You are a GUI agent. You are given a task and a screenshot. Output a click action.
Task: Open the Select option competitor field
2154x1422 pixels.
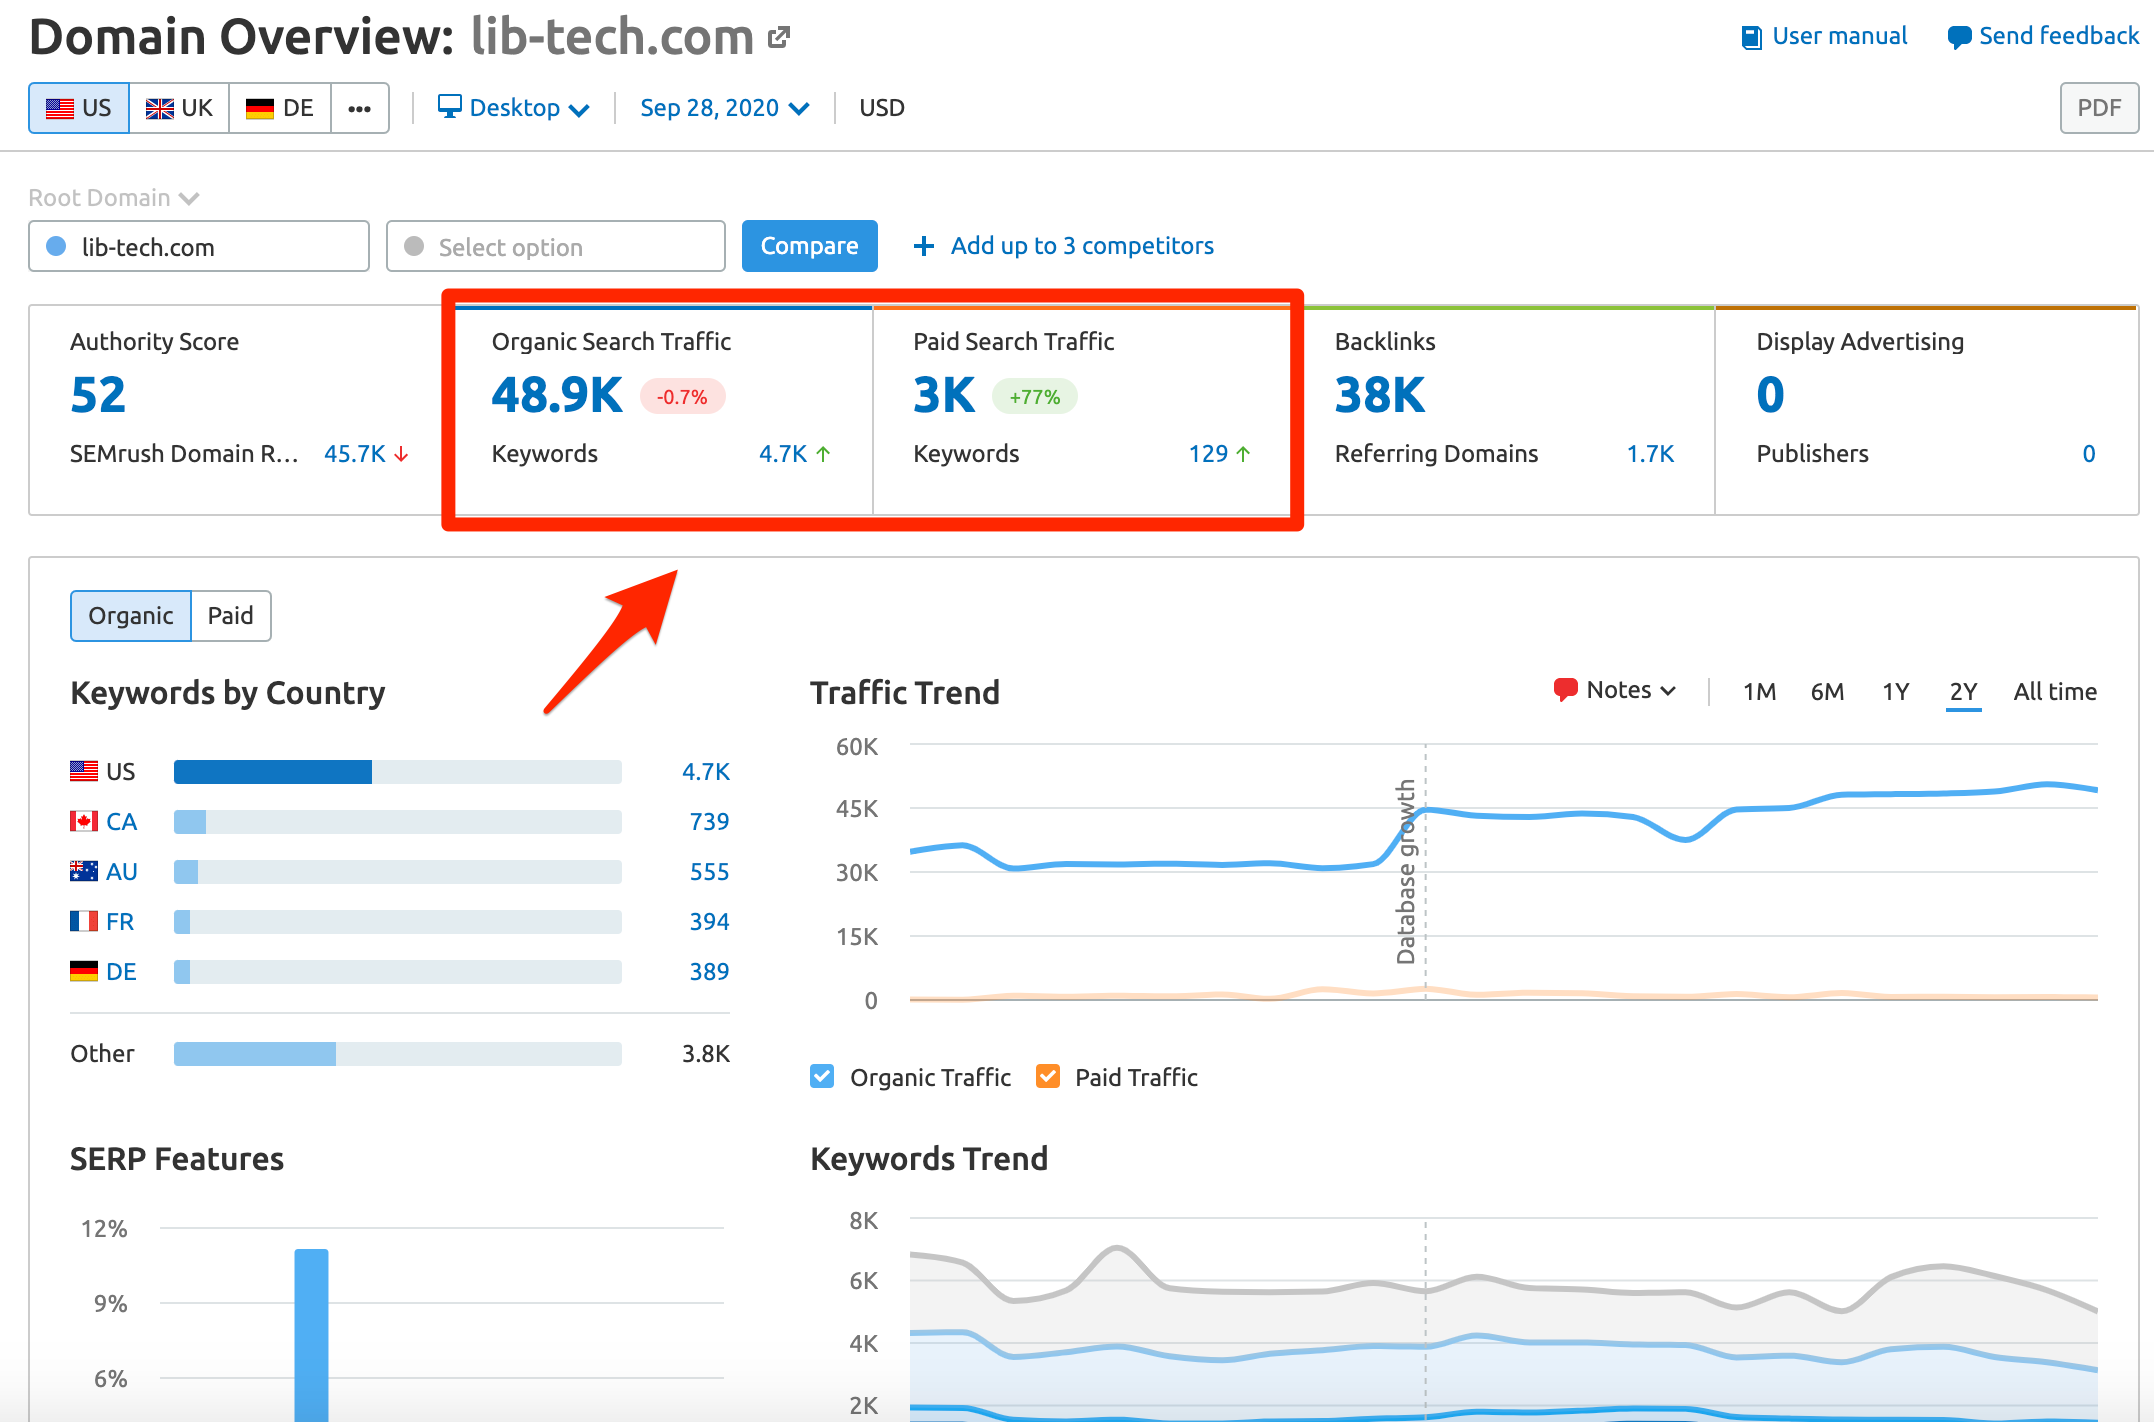pyautogui.click(x=556, y=246)
